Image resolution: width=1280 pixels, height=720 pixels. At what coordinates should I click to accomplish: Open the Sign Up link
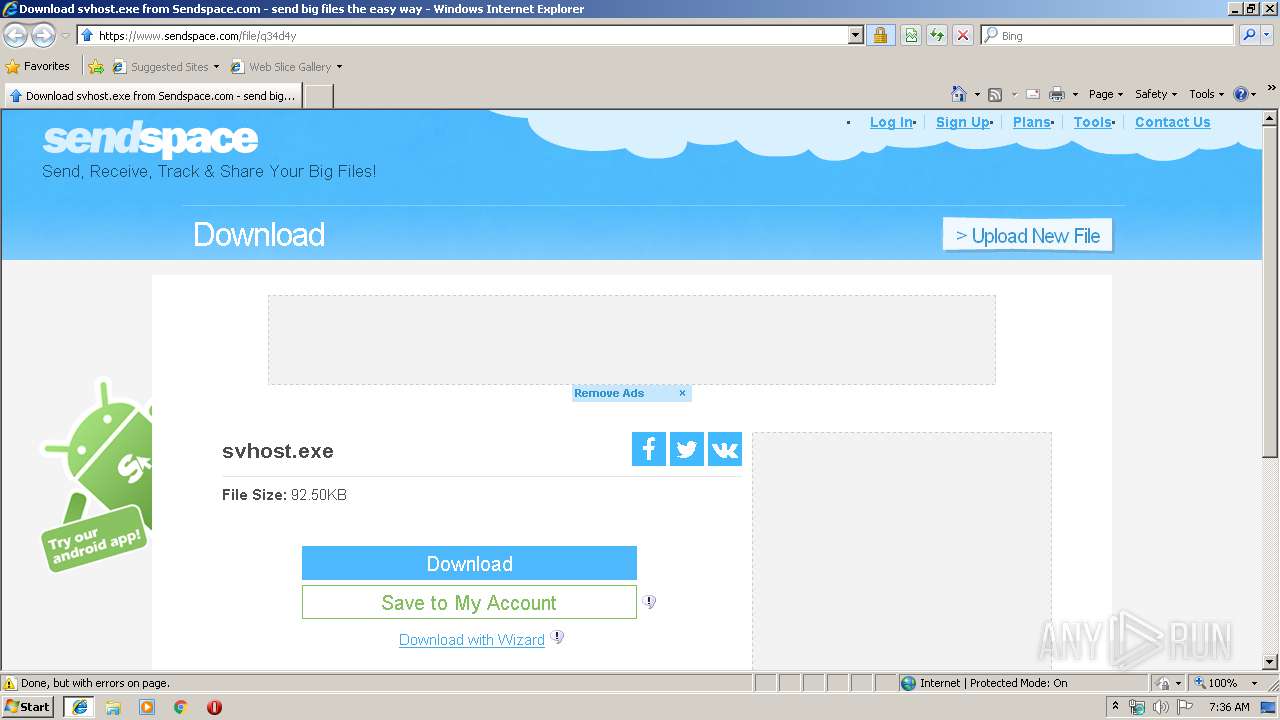[x=962, y=122]
